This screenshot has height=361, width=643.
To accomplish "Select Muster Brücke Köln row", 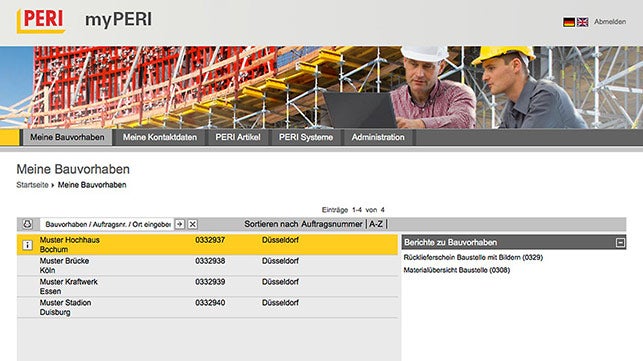I will [207, 266].
